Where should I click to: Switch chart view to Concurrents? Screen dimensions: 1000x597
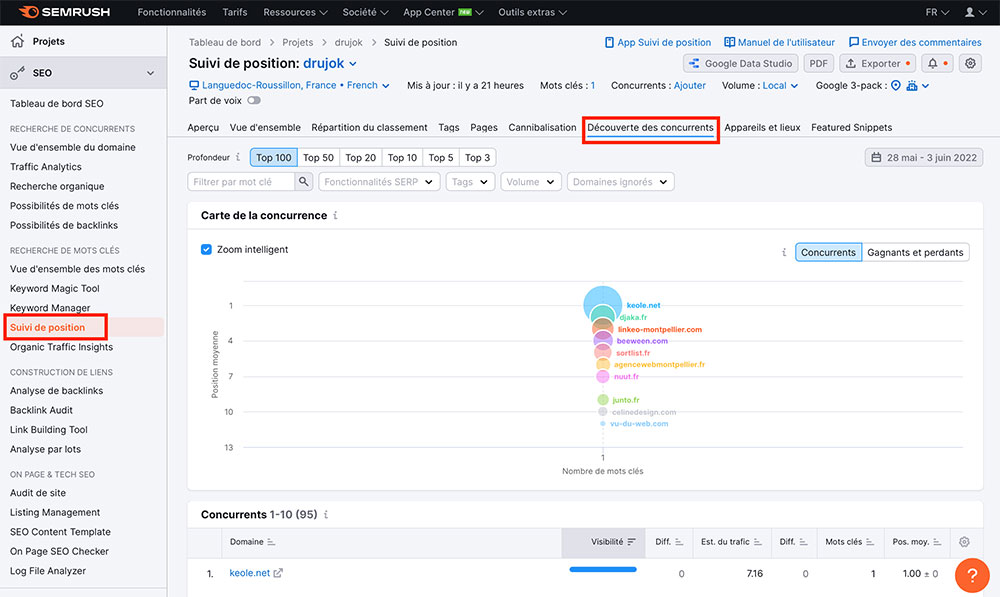[x=828, y=253]
